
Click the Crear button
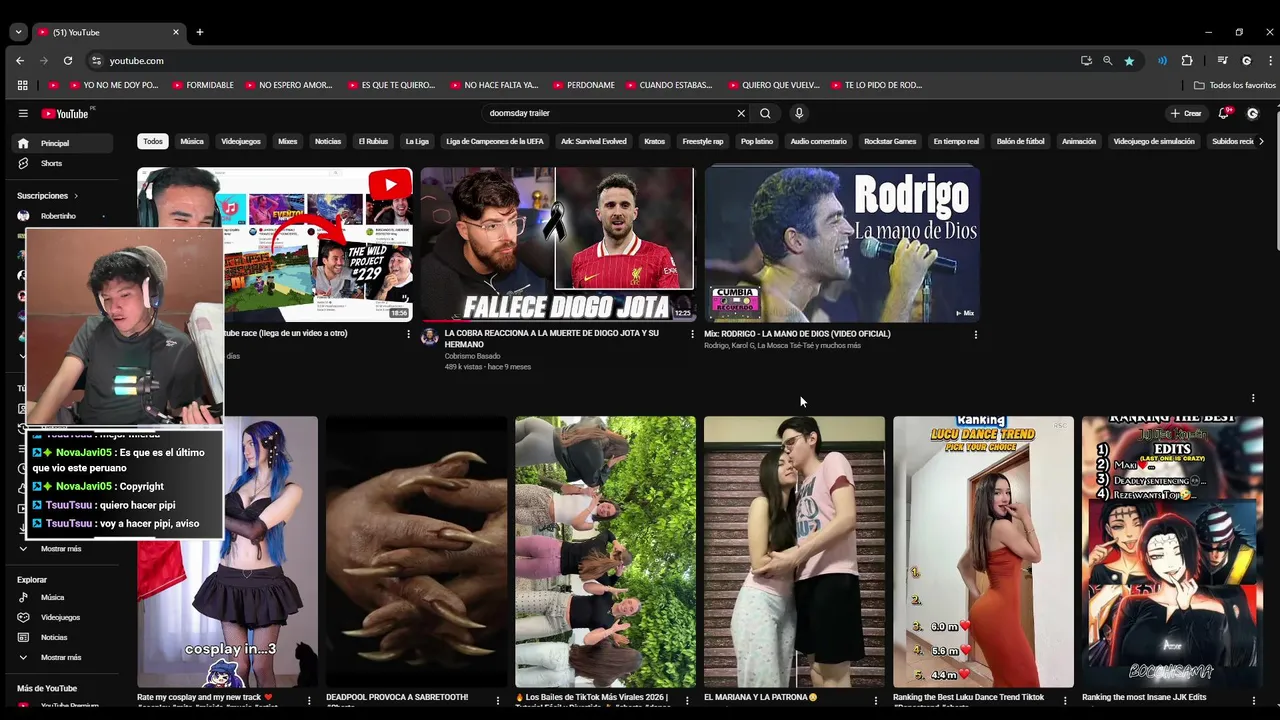tap(1186, 113)
